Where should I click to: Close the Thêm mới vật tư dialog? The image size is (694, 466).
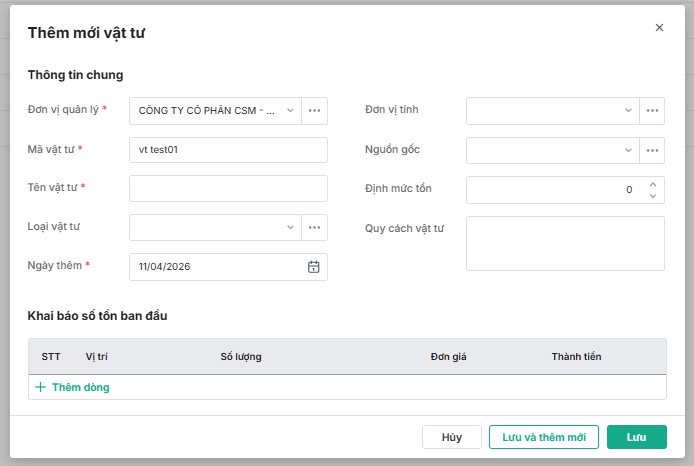pyautogui.click(x=659, y=28)
